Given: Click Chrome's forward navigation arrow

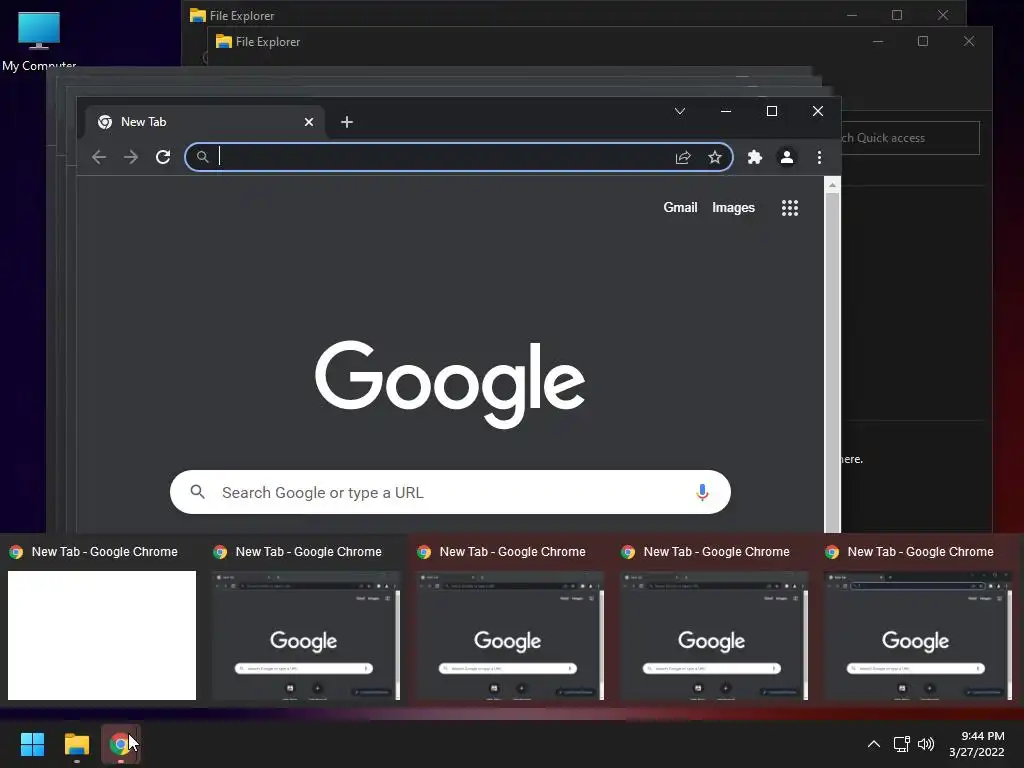Looking at the screenshot, I should [x=131, y=157].
